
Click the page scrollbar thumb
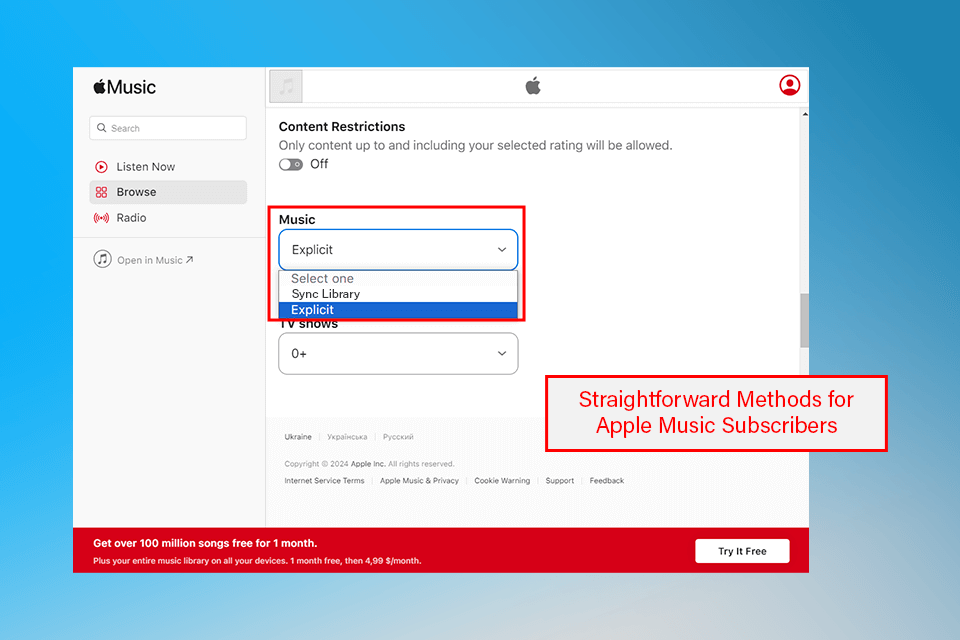804,320
